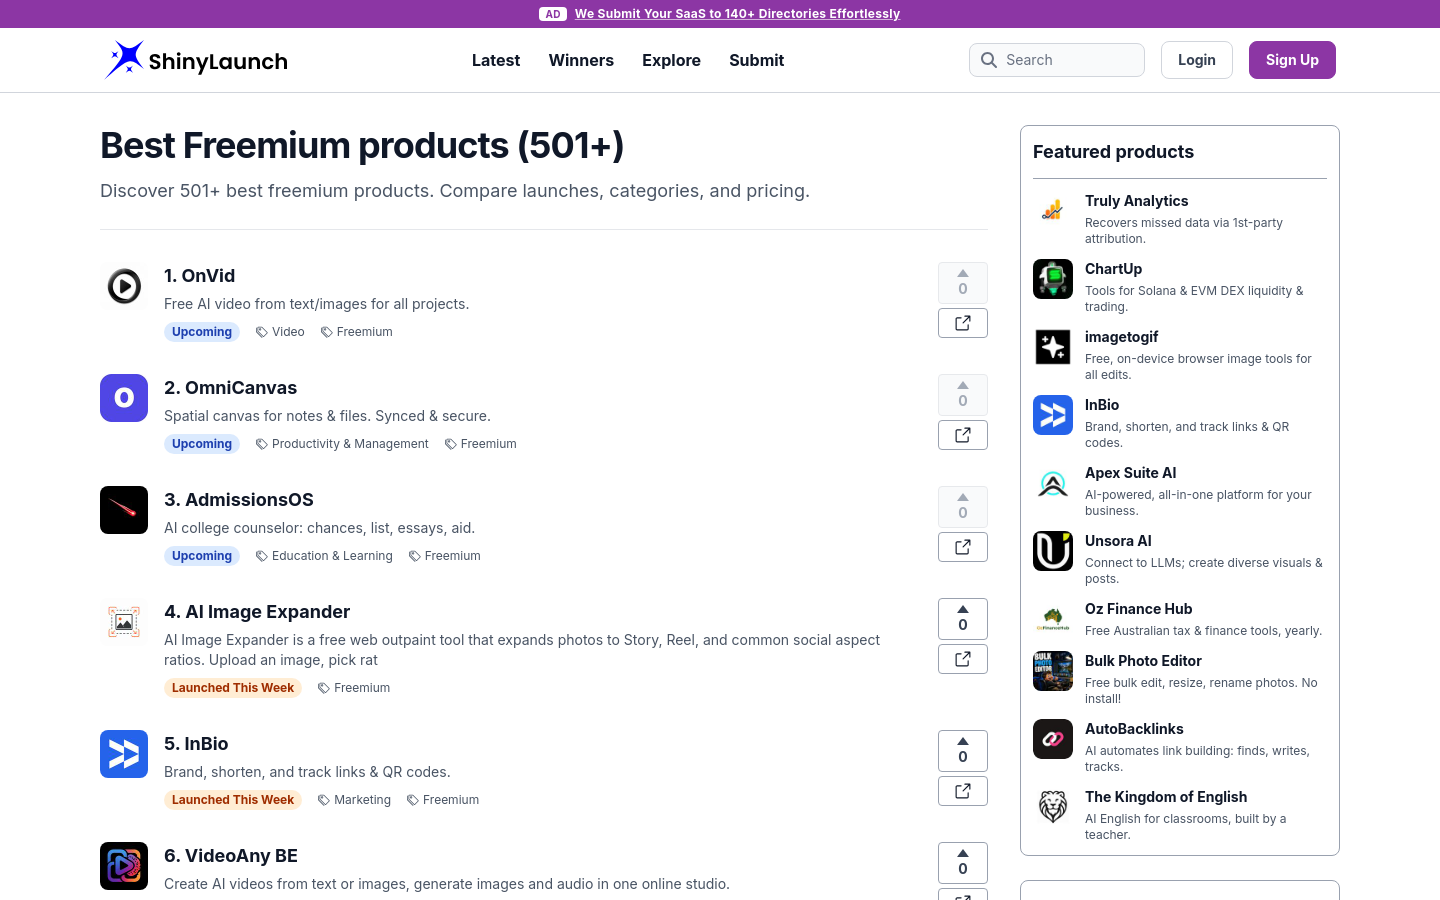1440x900 pixels.
Task: Upvote InBio in the product list
Action: coord(963,751)
